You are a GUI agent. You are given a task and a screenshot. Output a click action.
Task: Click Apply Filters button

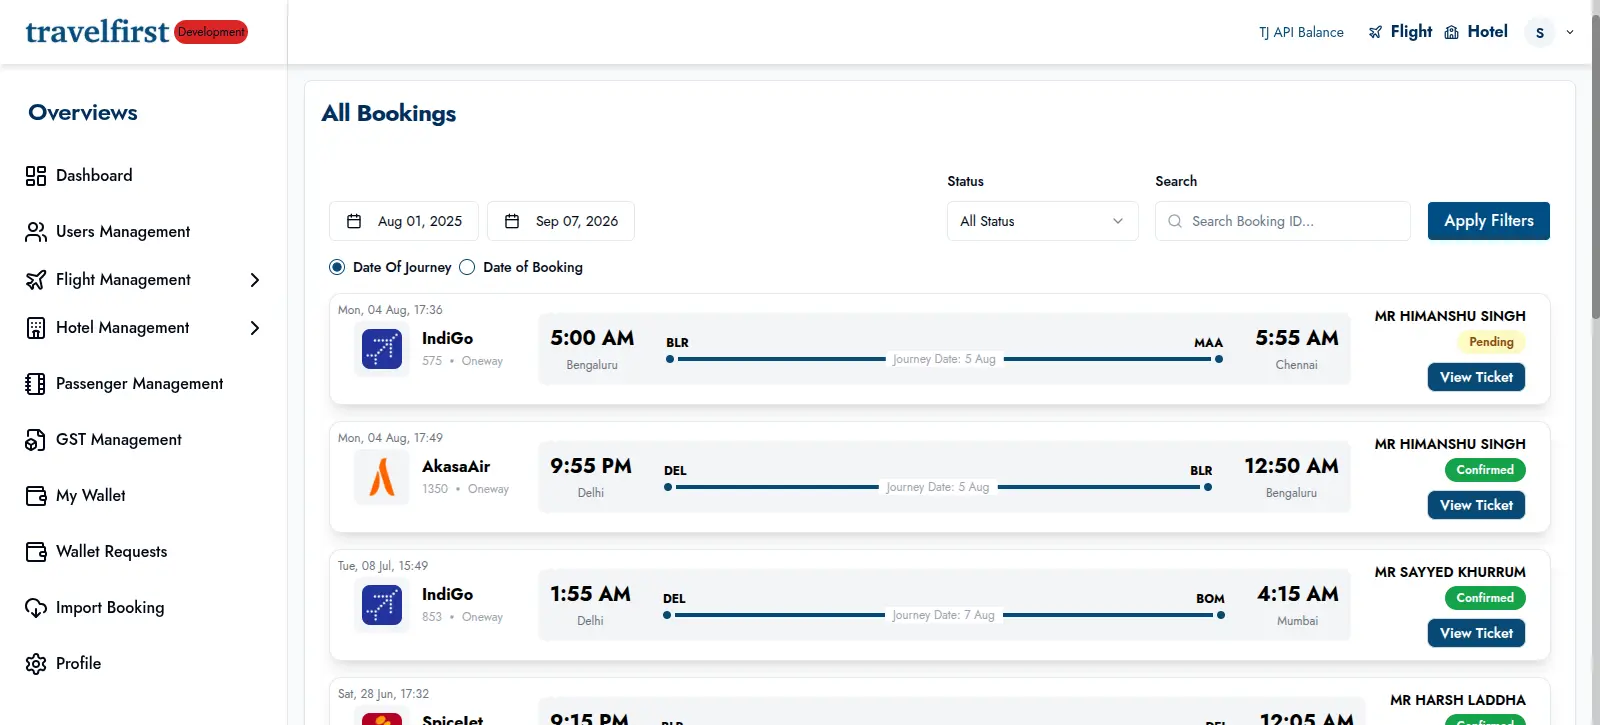click(1489, 221)
